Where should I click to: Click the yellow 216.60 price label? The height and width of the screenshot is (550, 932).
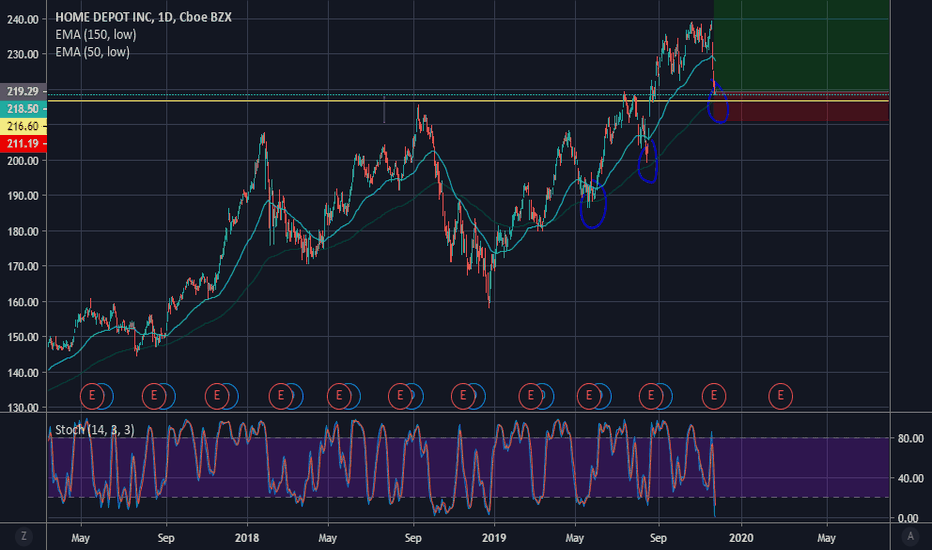[x=23, y=126]
